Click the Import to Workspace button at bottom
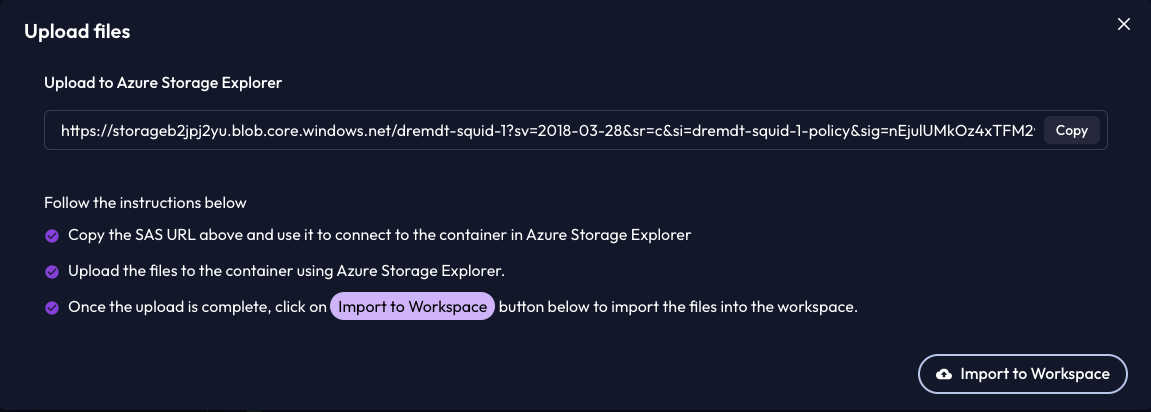Screen dimensions: 1151x412 pos(1023,374)
